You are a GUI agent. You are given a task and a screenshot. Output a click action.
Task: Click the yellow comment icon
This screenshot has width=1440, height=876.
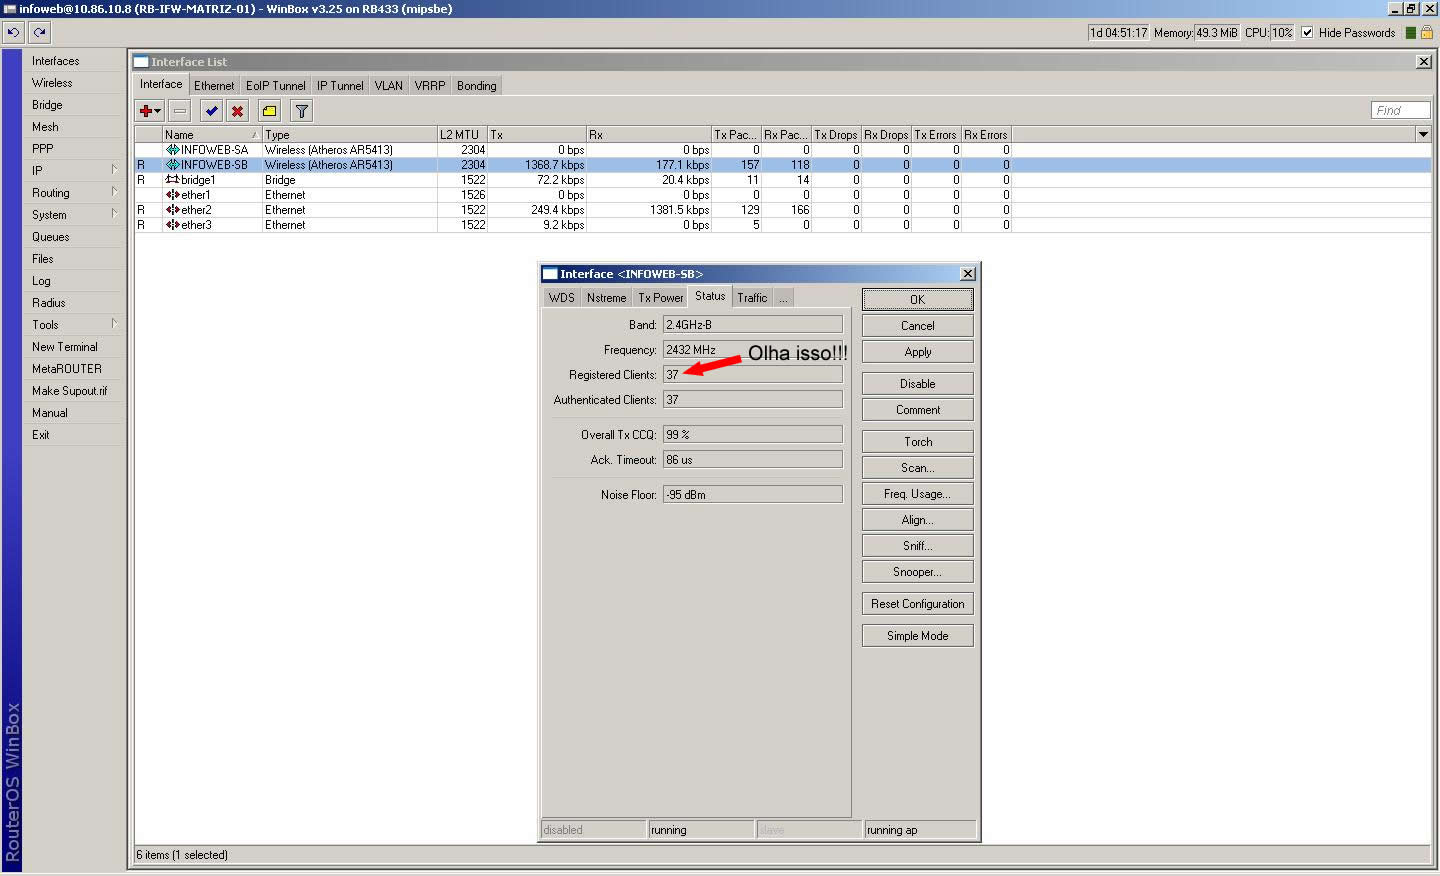[x=269, y=111]
